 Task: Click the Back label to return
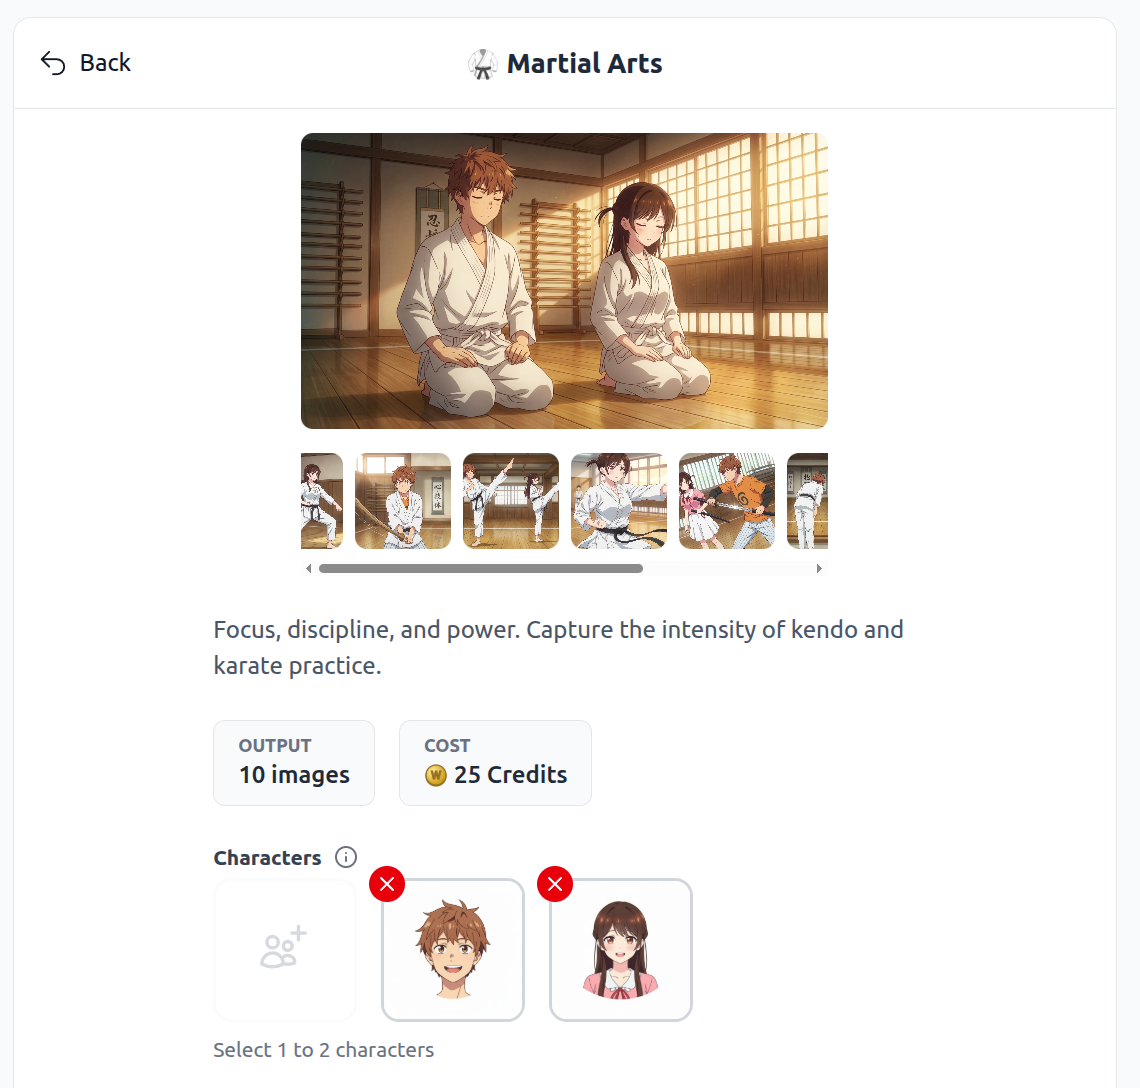pos(104,63)
